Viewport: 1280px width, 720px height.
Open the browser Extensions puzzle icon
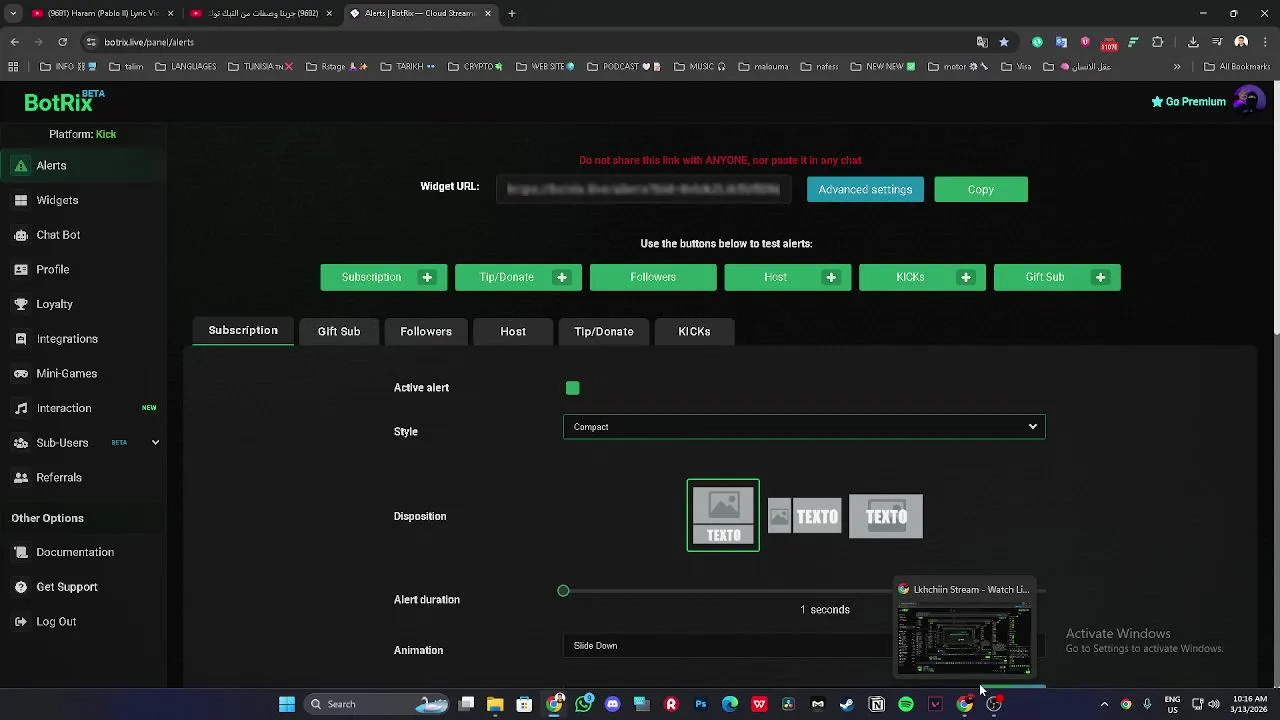click(x=1158, y=42)
